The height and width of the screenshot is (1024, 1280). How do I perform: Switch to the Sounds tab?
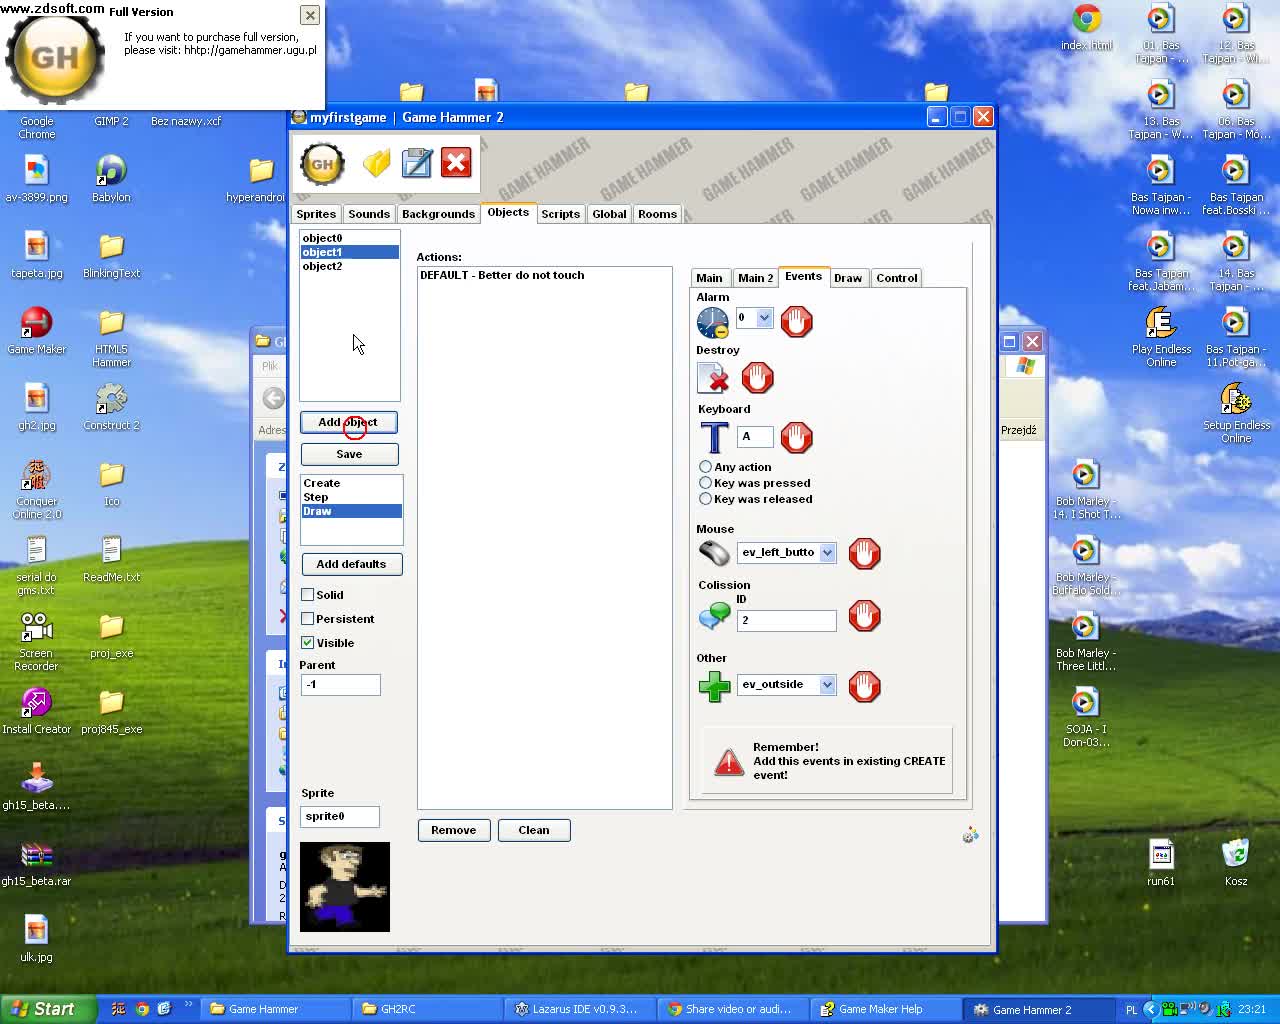(369, 214)
